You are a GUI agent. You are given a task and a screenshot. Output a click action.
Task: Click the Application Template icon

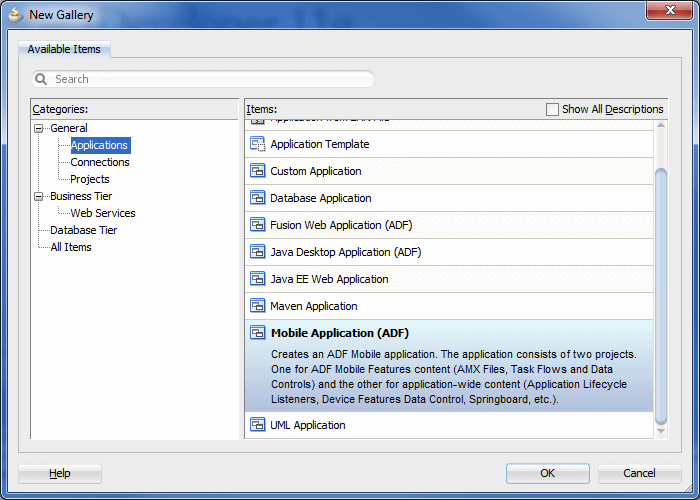(258, 144)
